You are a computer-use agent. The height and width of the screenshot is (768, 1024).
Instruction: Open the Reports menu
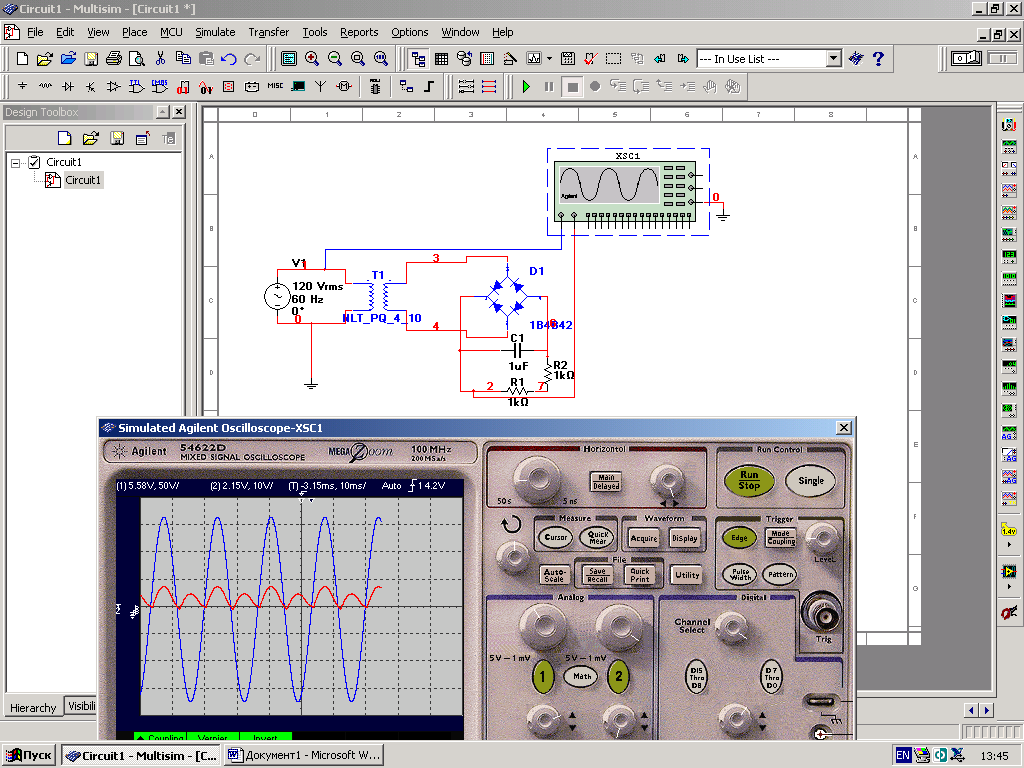[359, 32]
